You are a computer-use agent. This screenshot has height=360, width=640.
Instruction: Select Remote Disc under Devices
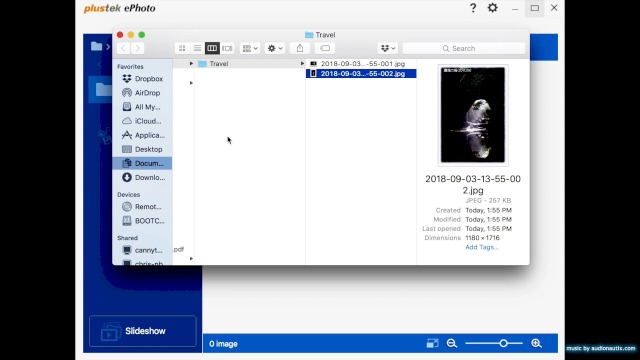[142, 207]
